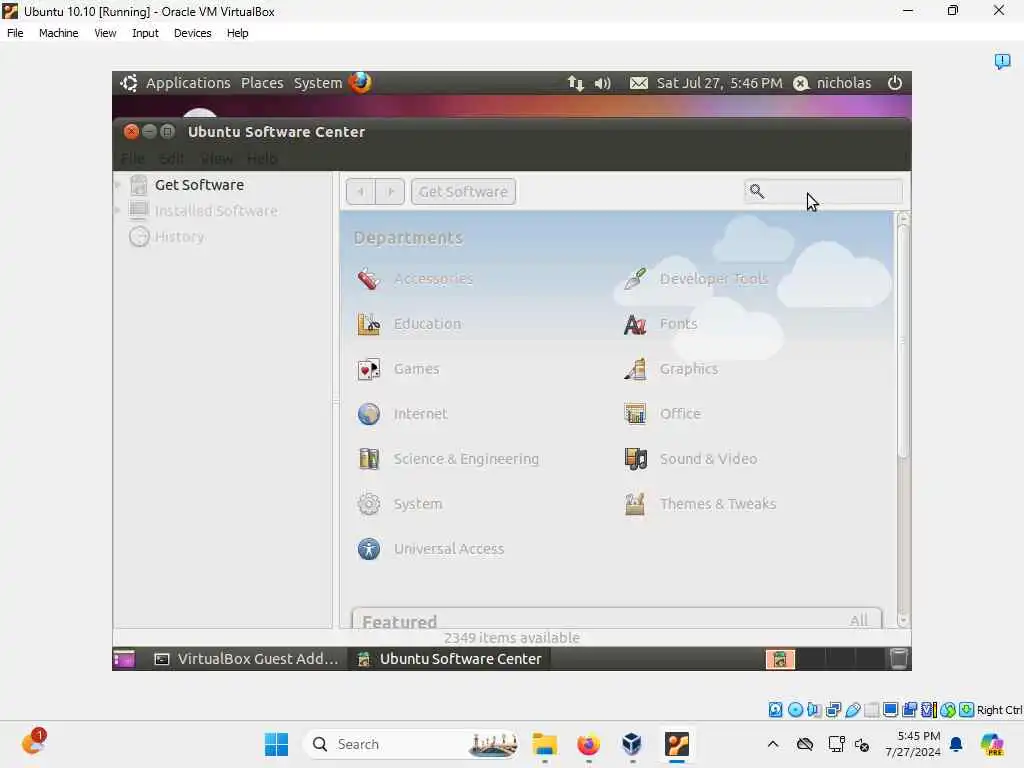Click into the software search field
Screen dimensions: 1024x768
[x=823, y=191]
